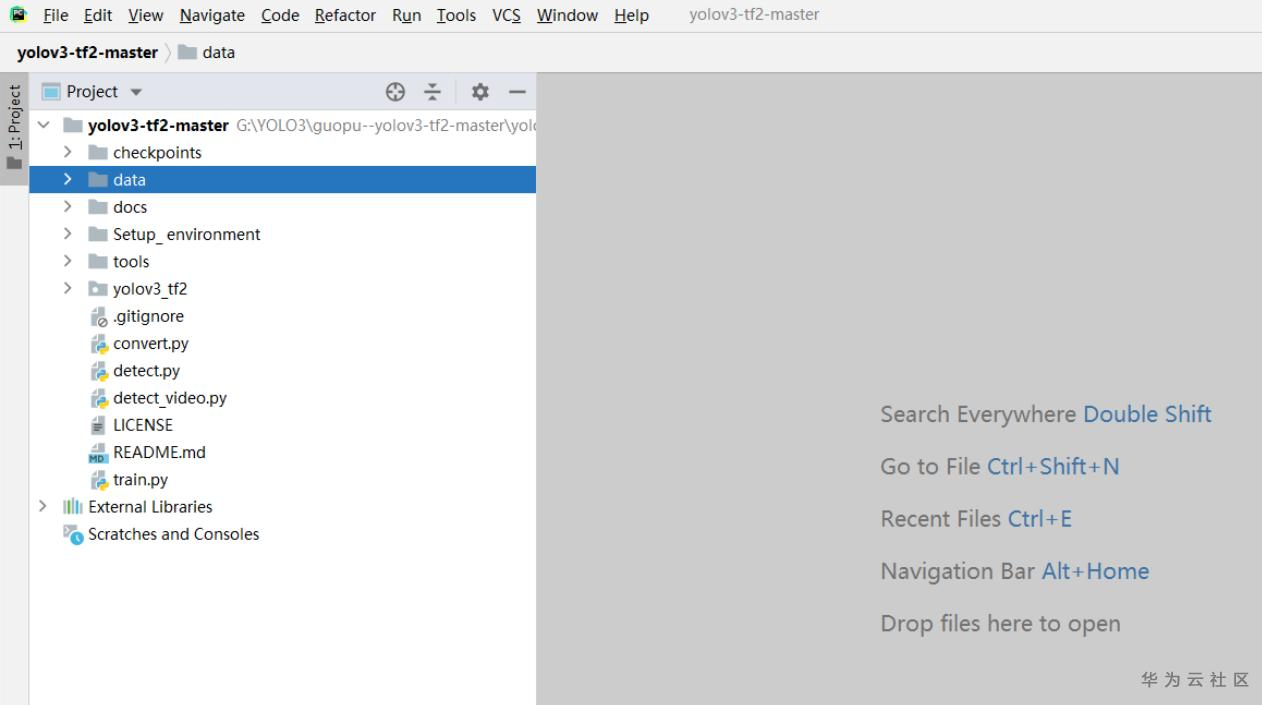Hide the Project tool window with minus icon

pos(517,92)
